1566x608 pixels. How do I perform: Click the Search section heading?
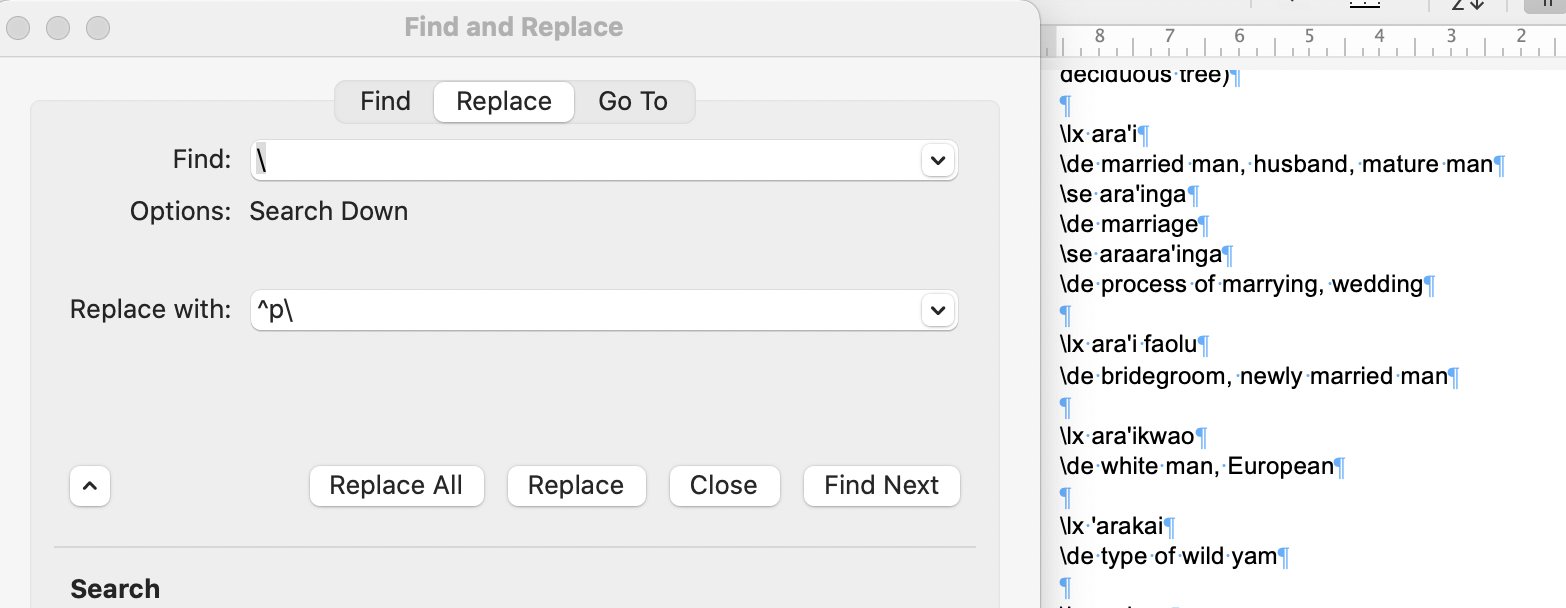114,588
